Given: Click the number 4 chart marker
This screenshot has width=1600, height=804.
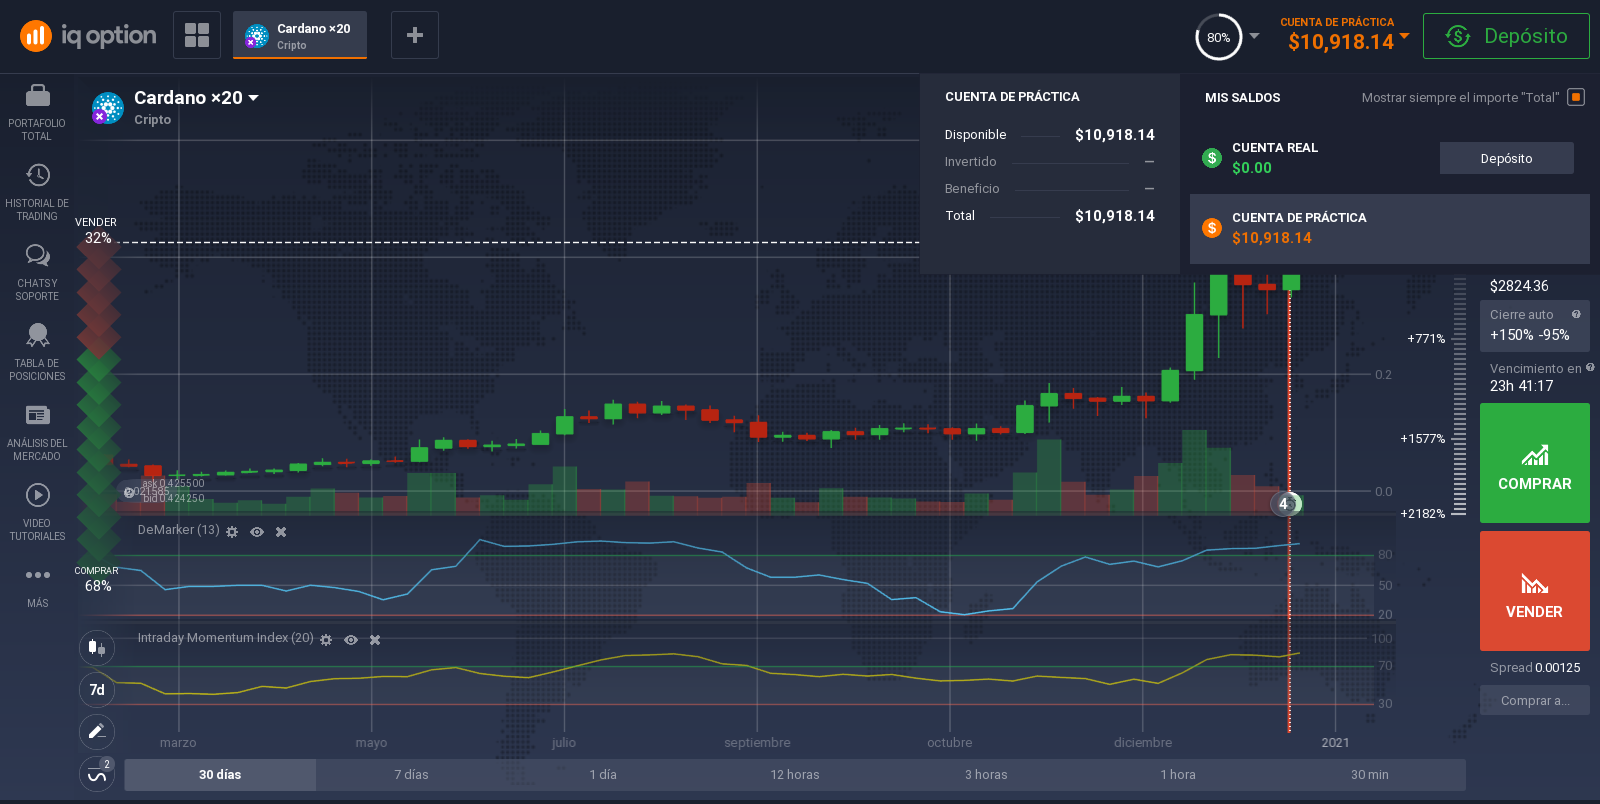Looking at the screenshot, I should tap(1284, 504).
